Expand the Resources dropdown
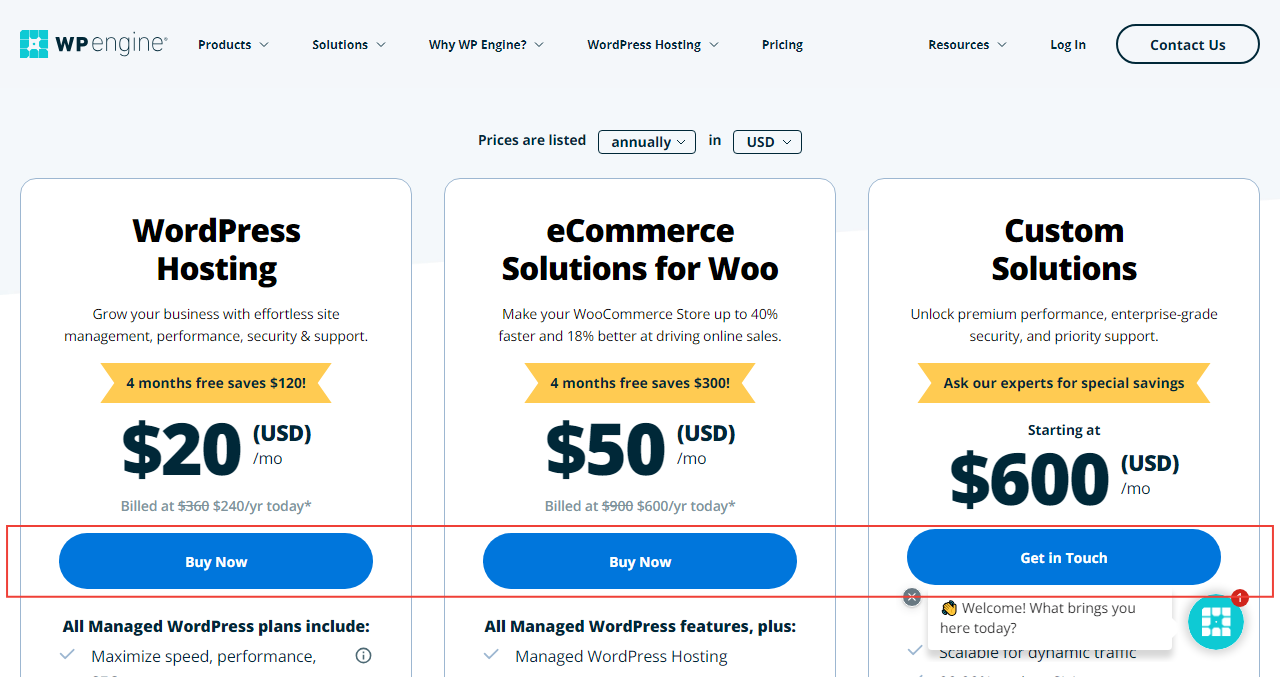 pos(966,44)
